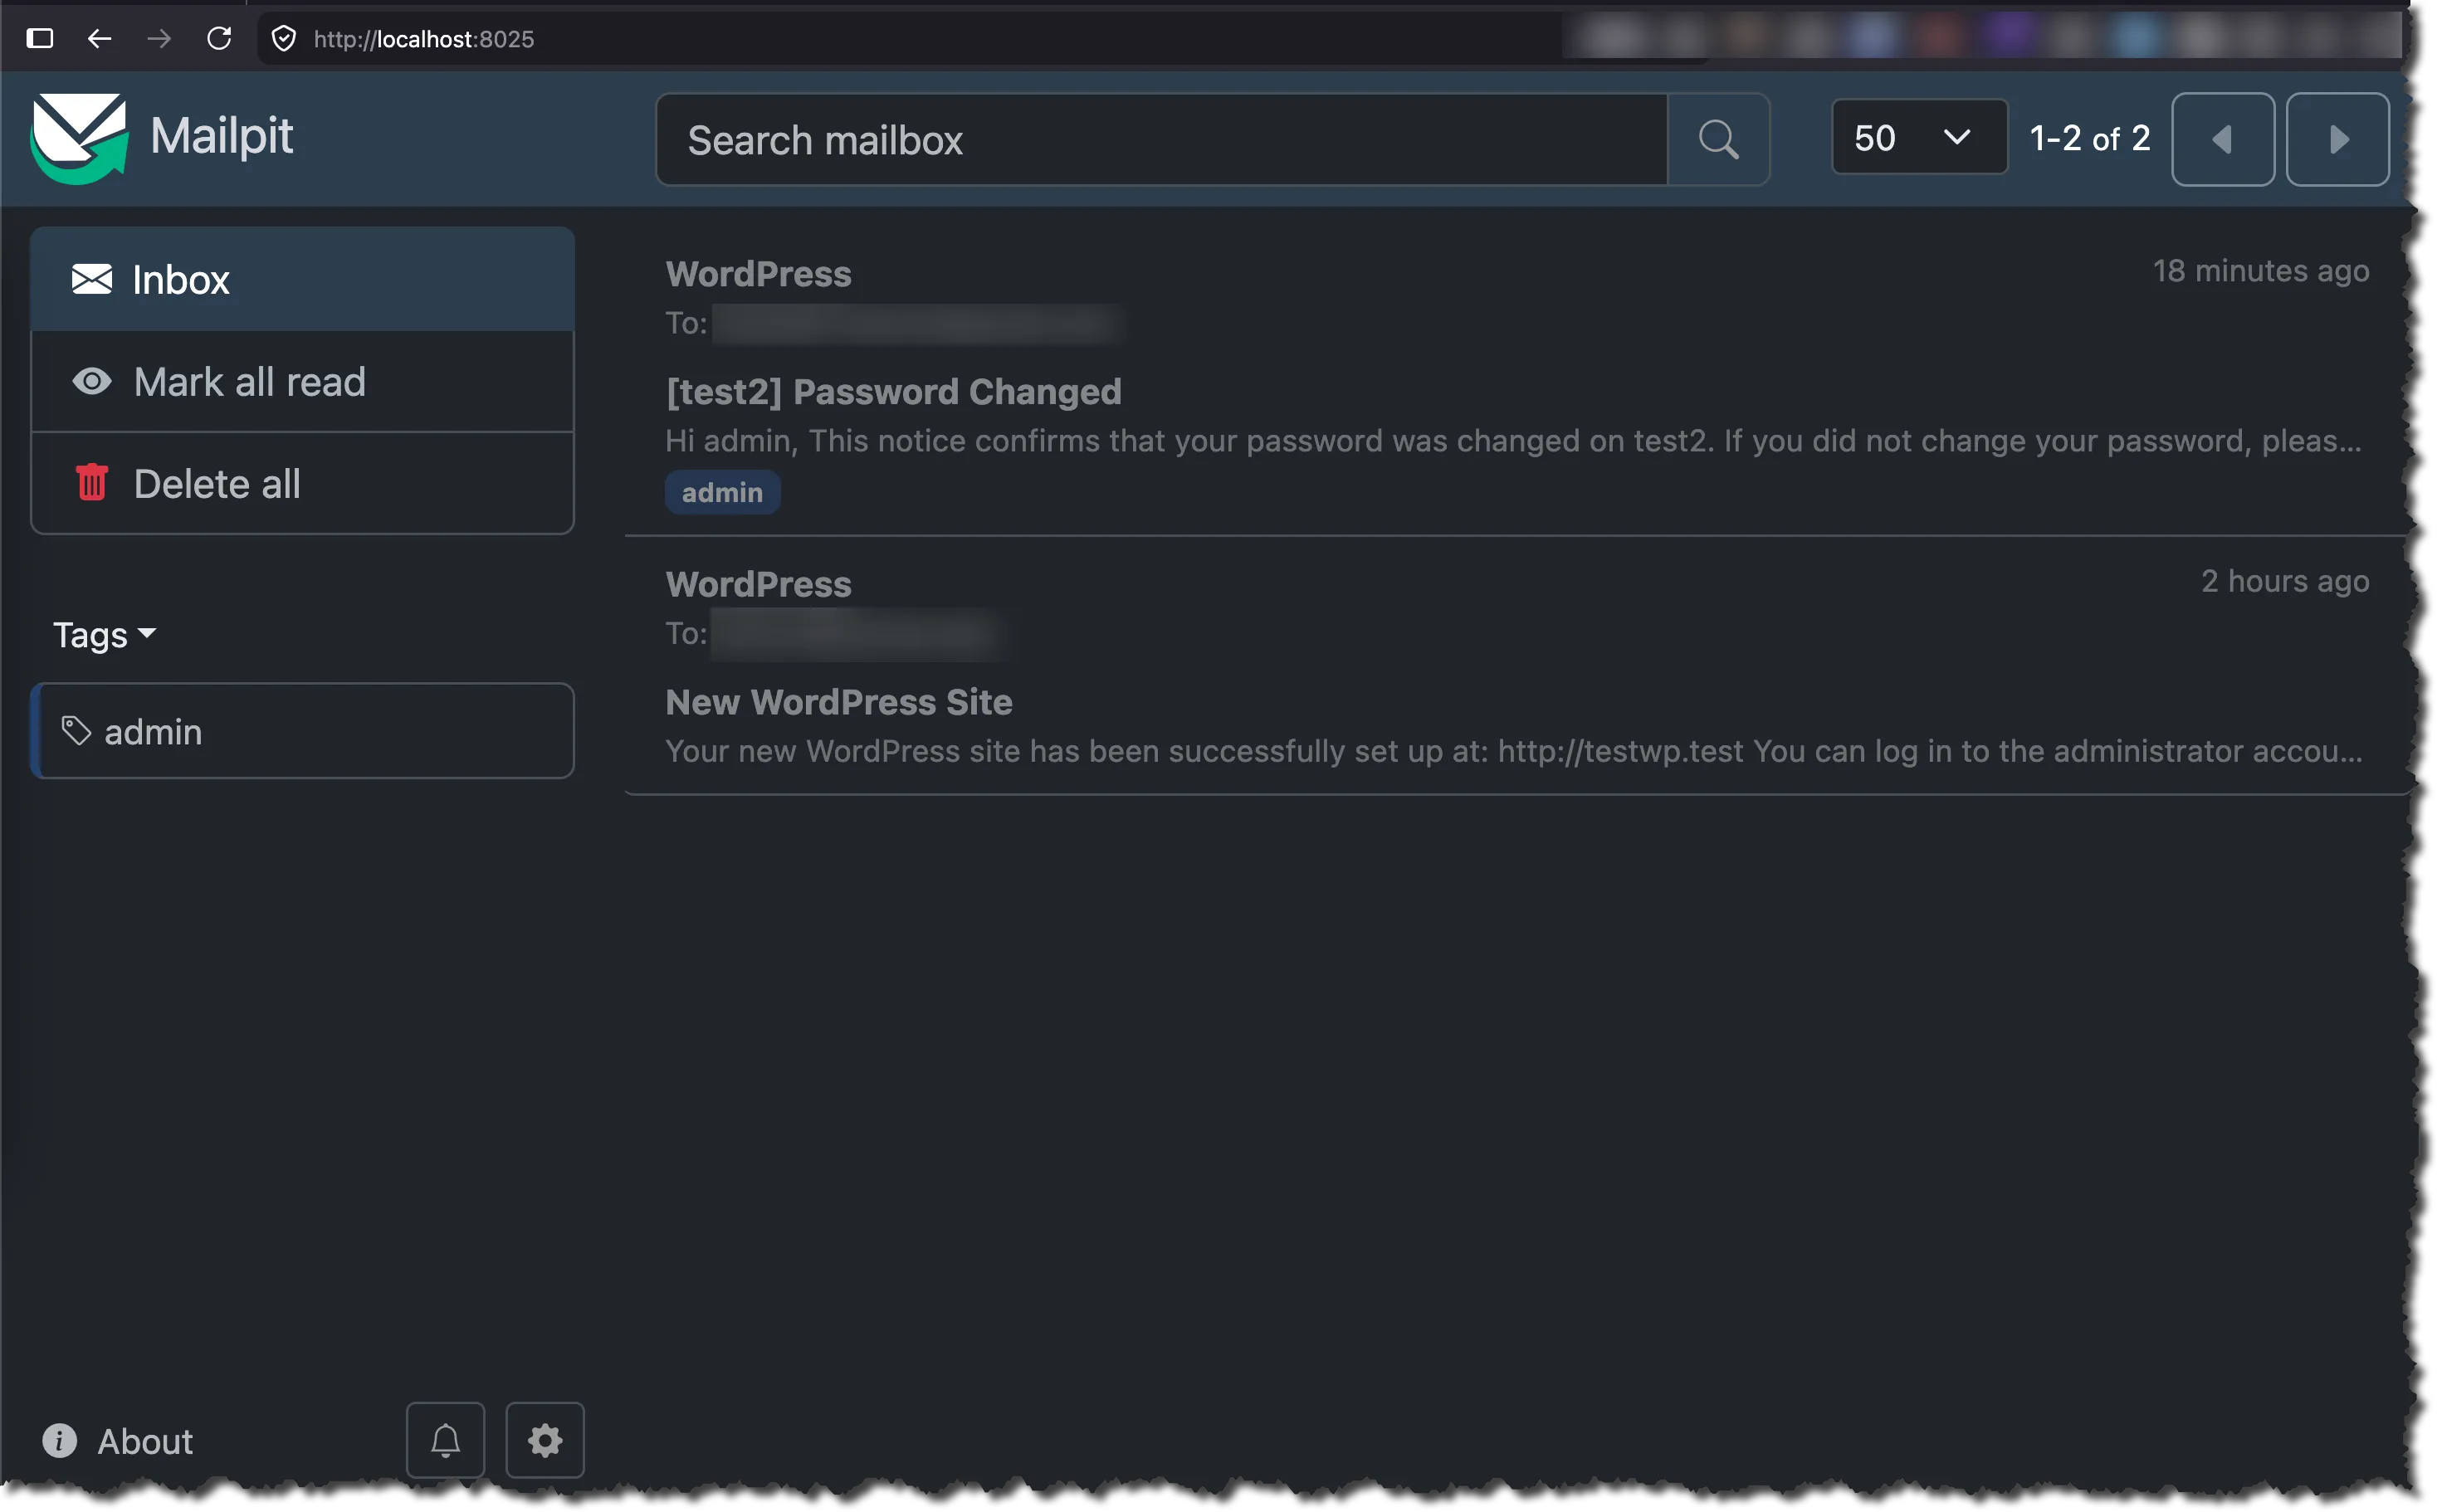Click WordPress sender on Password Changed email

758,274
